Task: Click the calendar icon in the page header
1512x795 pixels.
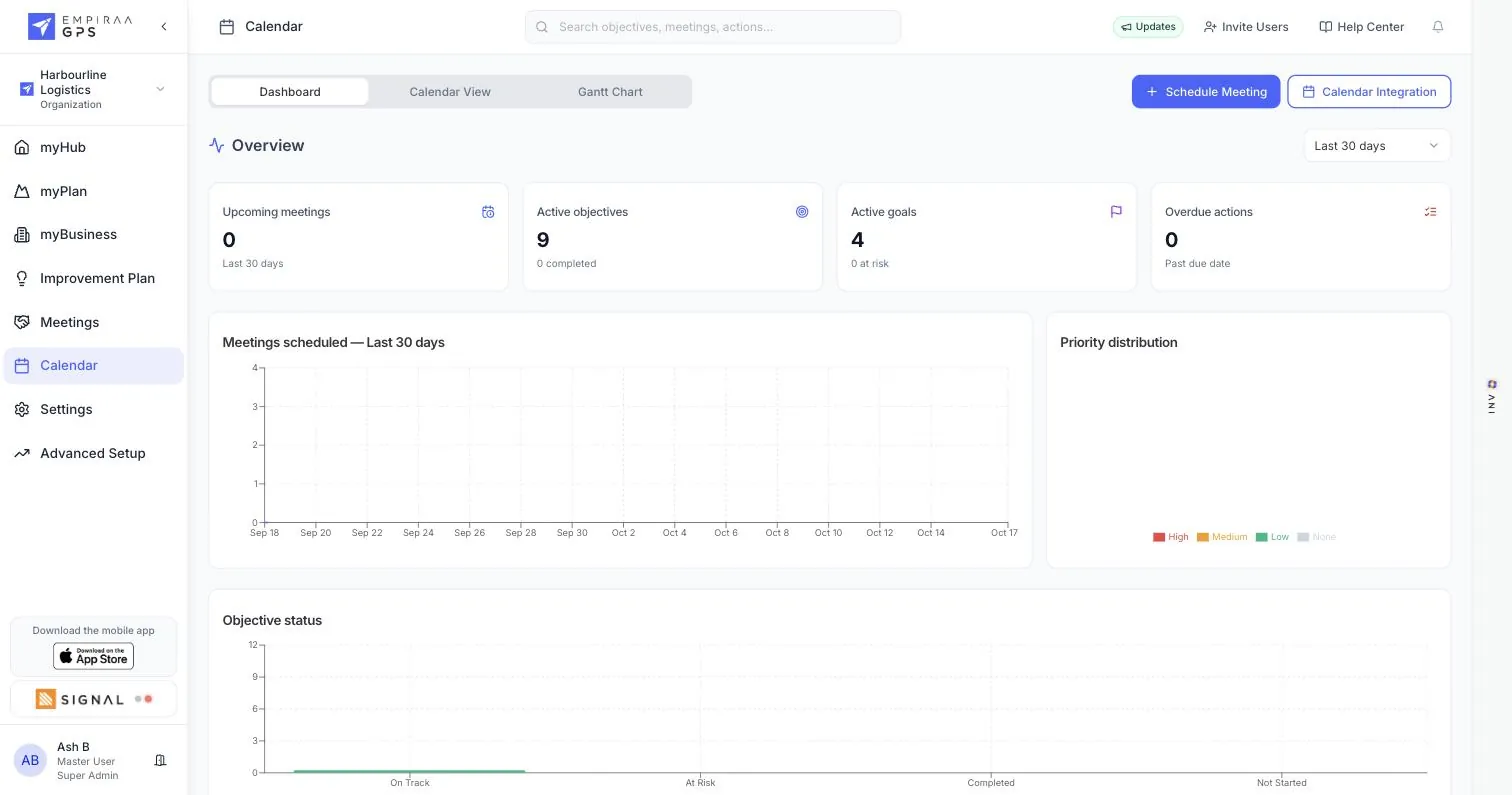Action: 227,27
